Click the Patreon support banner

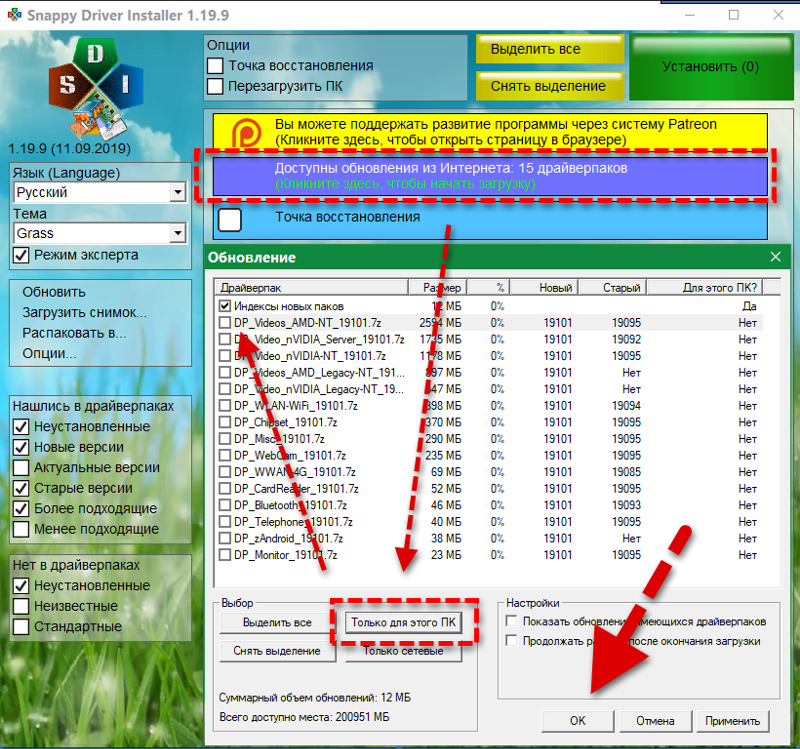point(490,132)
